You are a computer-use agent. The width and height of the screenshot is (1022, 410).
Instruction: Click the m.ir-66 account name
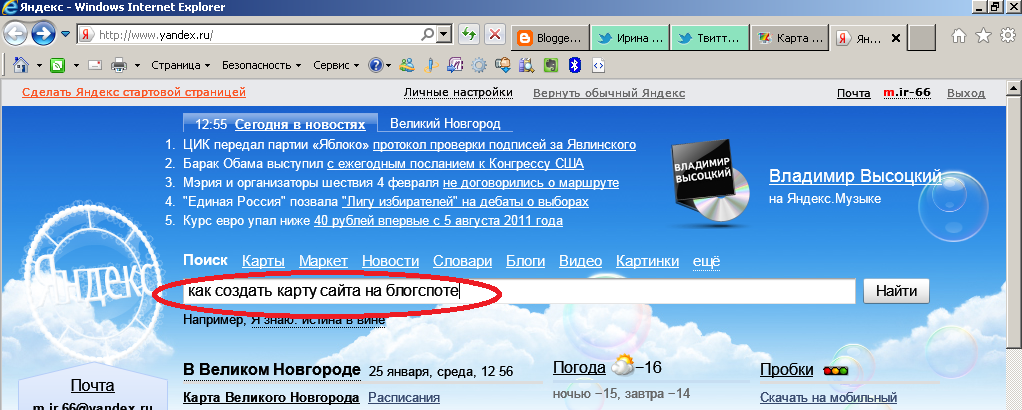click(907, 93)
